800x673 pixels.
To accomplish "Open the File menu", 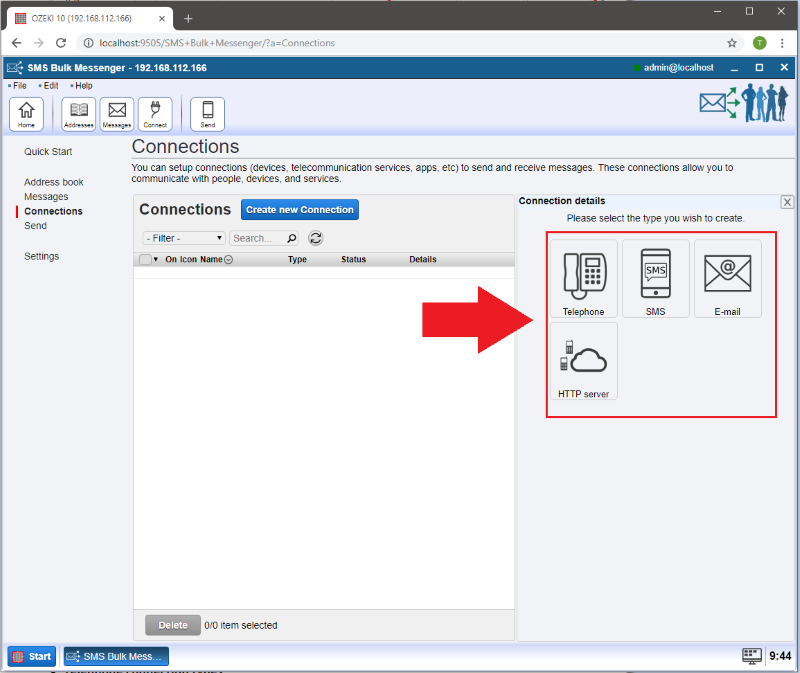I will [x=19, y=86].
